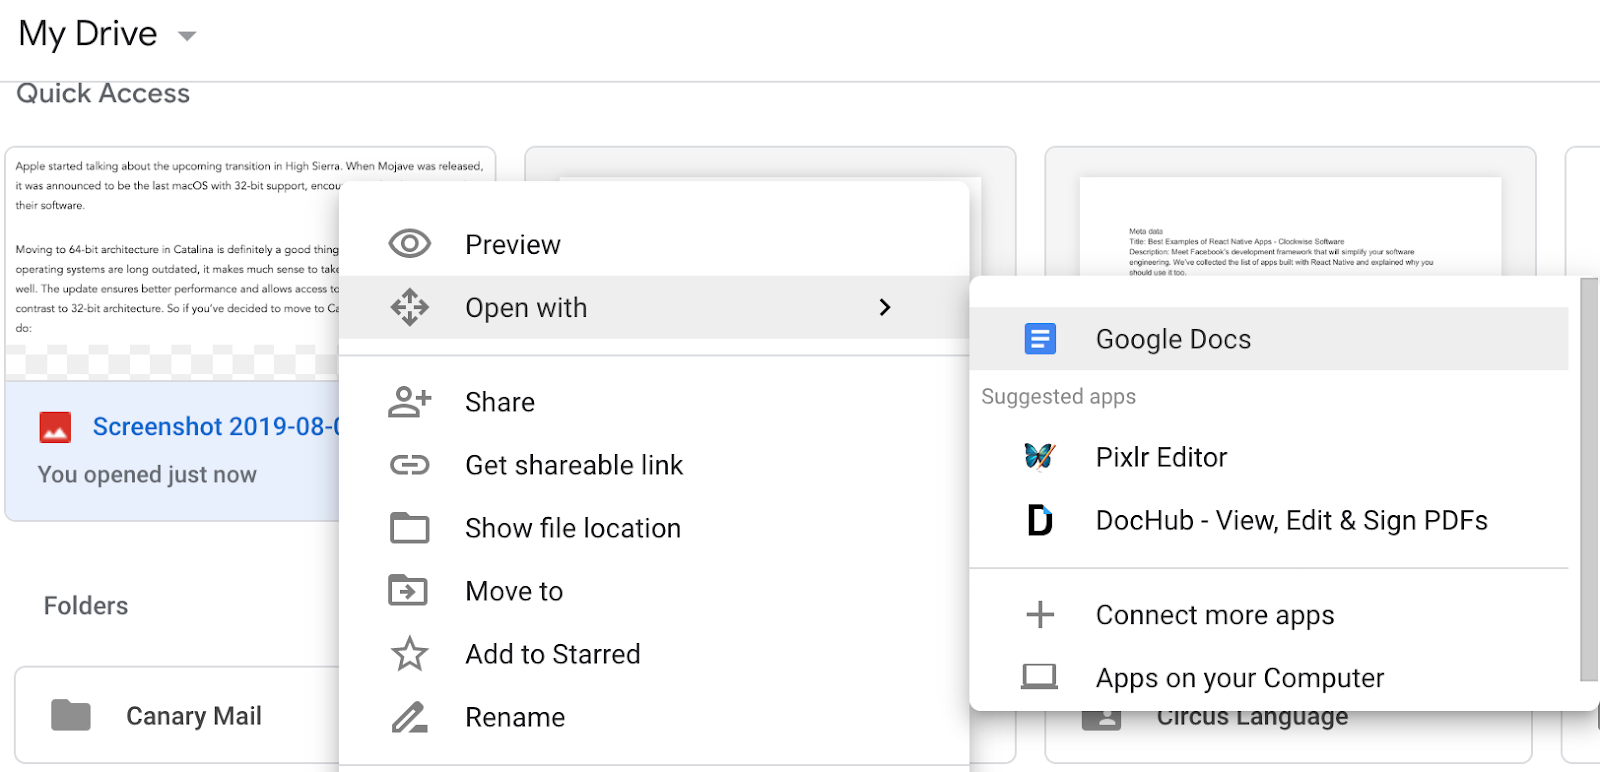Open the My Drive dropdown arrow
The width and height of the screenshot is (1600, 772).
187,36
